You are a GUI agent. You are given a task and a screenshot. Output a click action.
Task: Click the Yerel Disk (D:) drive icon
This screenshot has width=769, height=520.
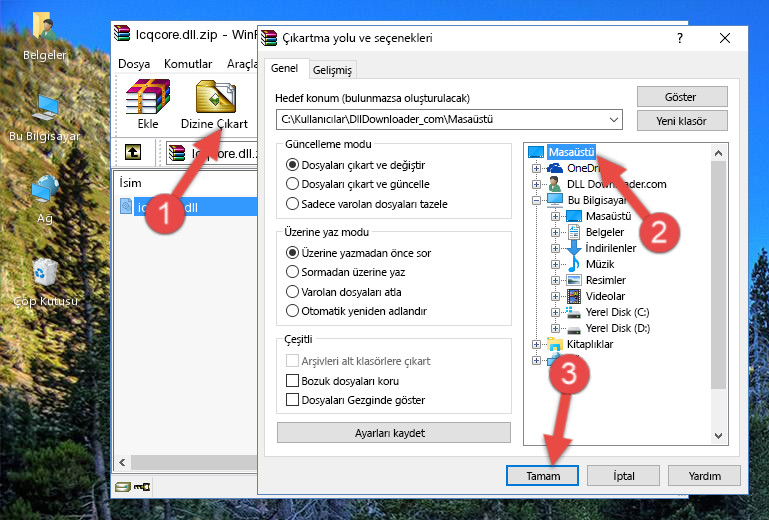coord(574,329)
